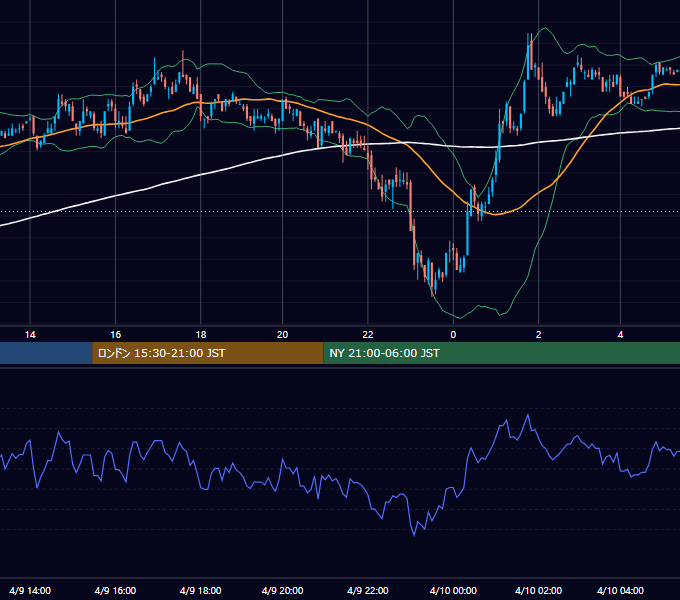Click the 4/10 02:00 label on the indicator axis

click(539, 590)
